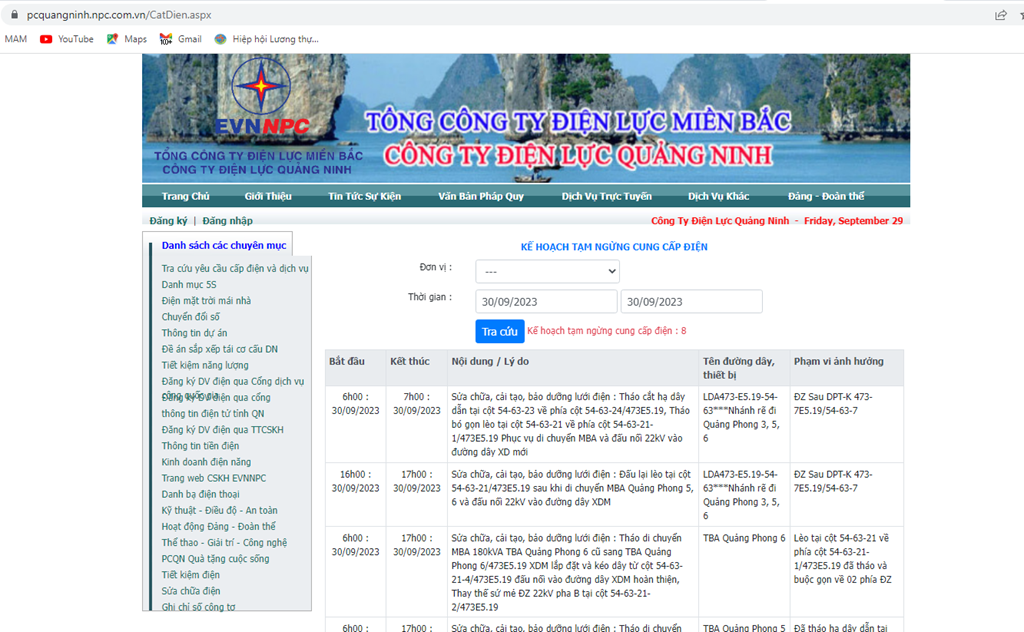Click the start date field 30/09/2023
This screenshot has height=632, width=1024.
point(546,302)
